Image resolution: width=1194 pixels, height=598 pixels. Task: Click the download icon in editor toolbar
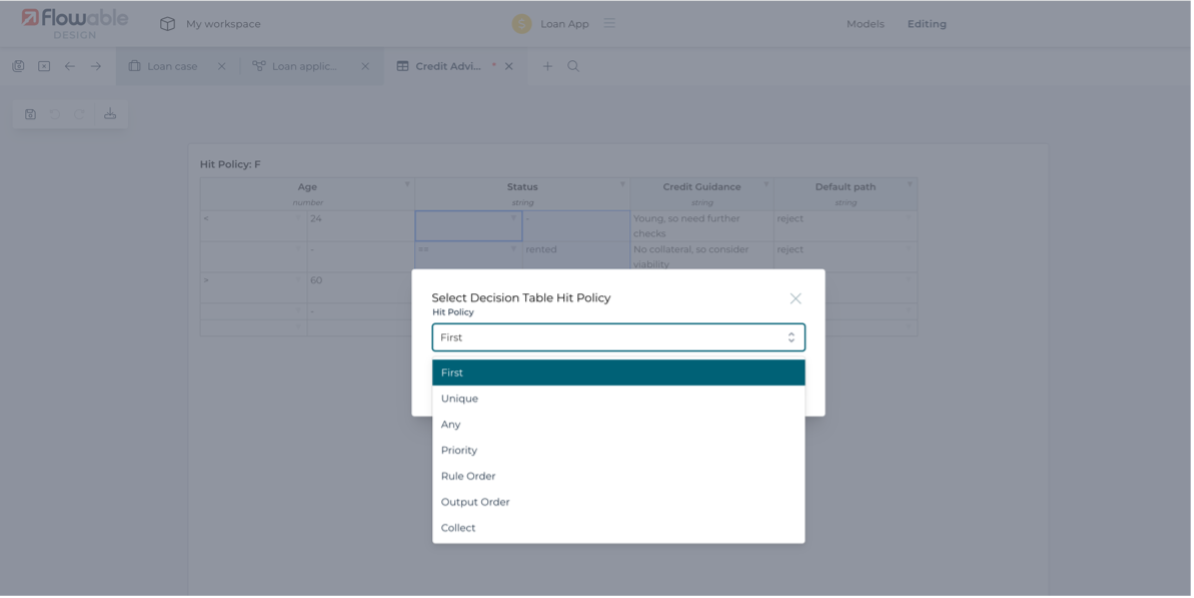click(110, 114)
